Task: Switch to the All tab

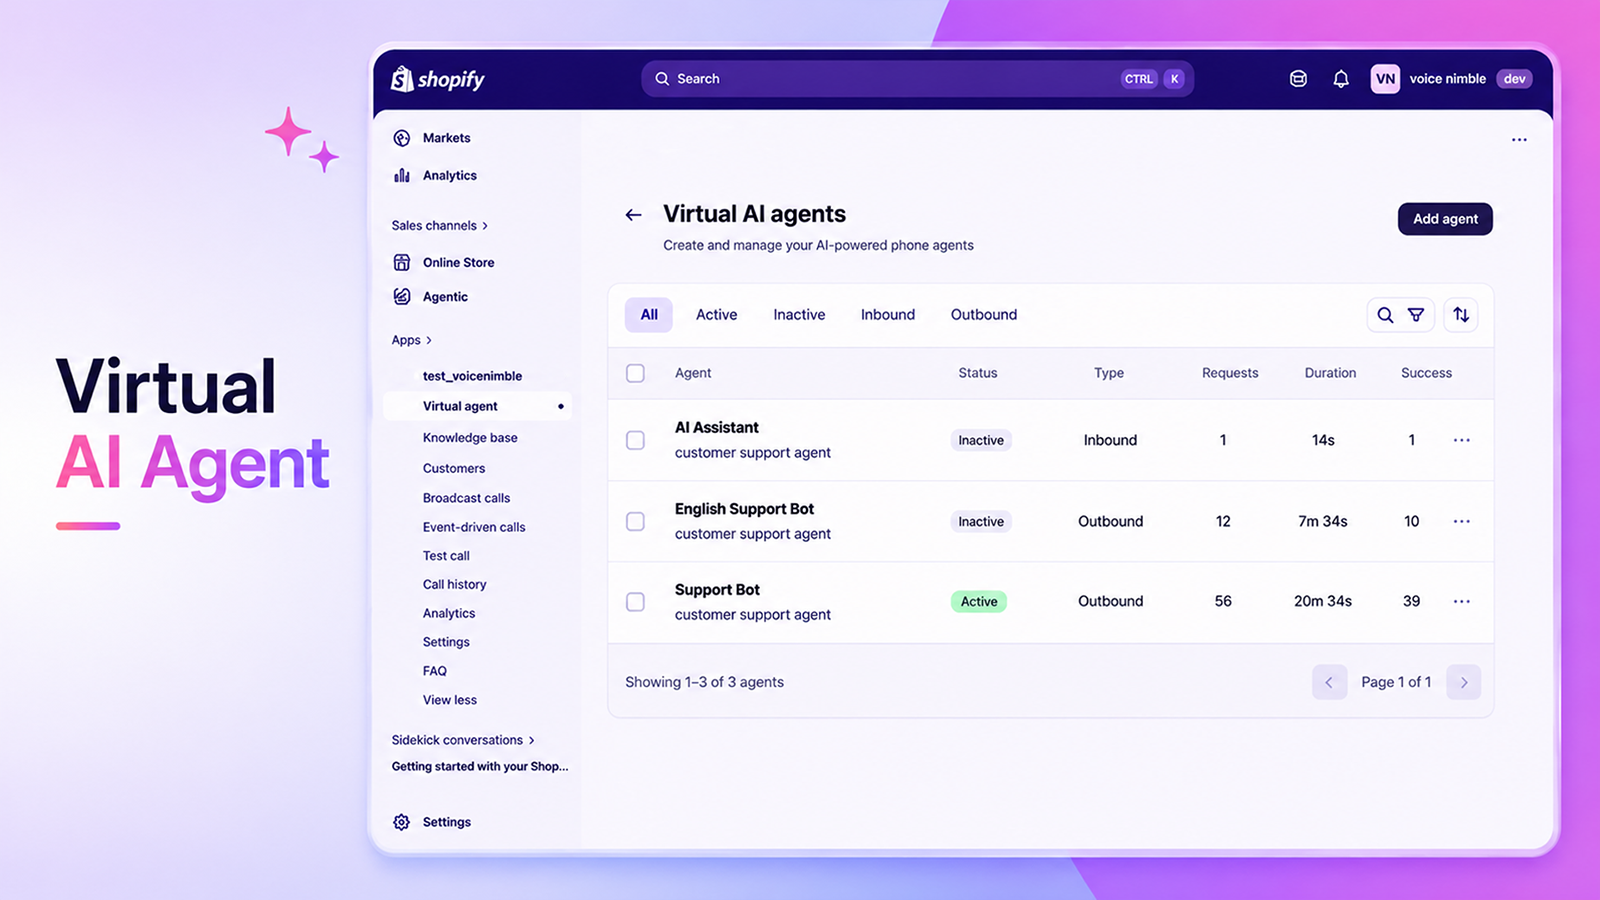Action: 649,315
